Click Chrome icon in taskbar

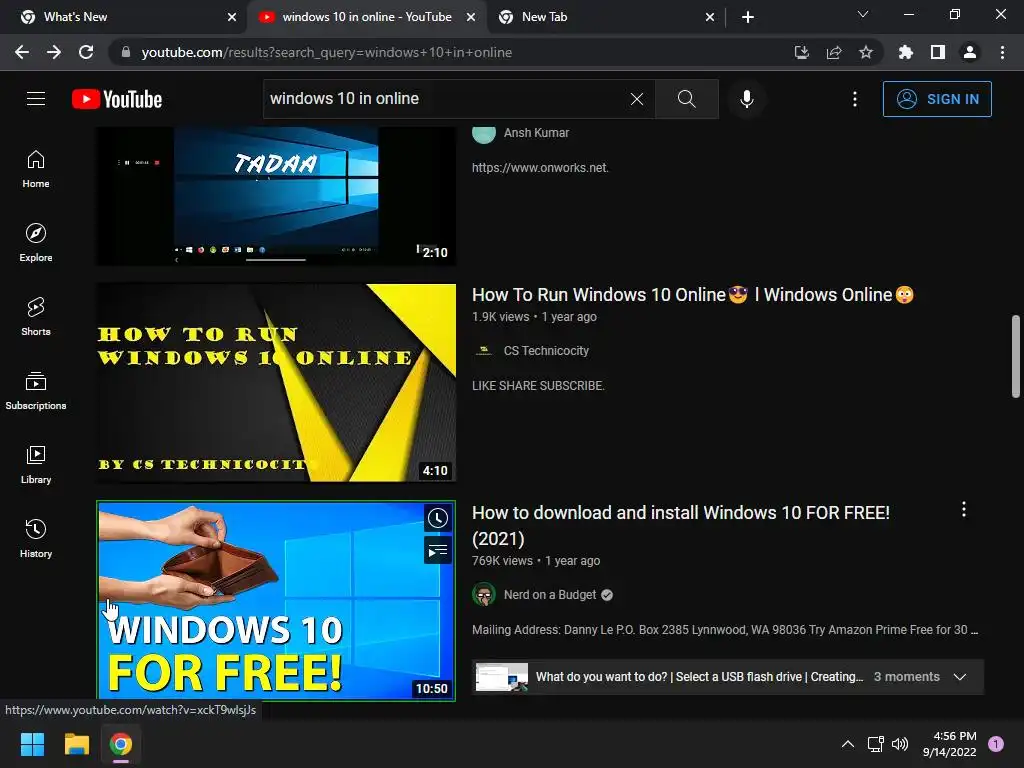pyautogui.click(x=120, y=744)
